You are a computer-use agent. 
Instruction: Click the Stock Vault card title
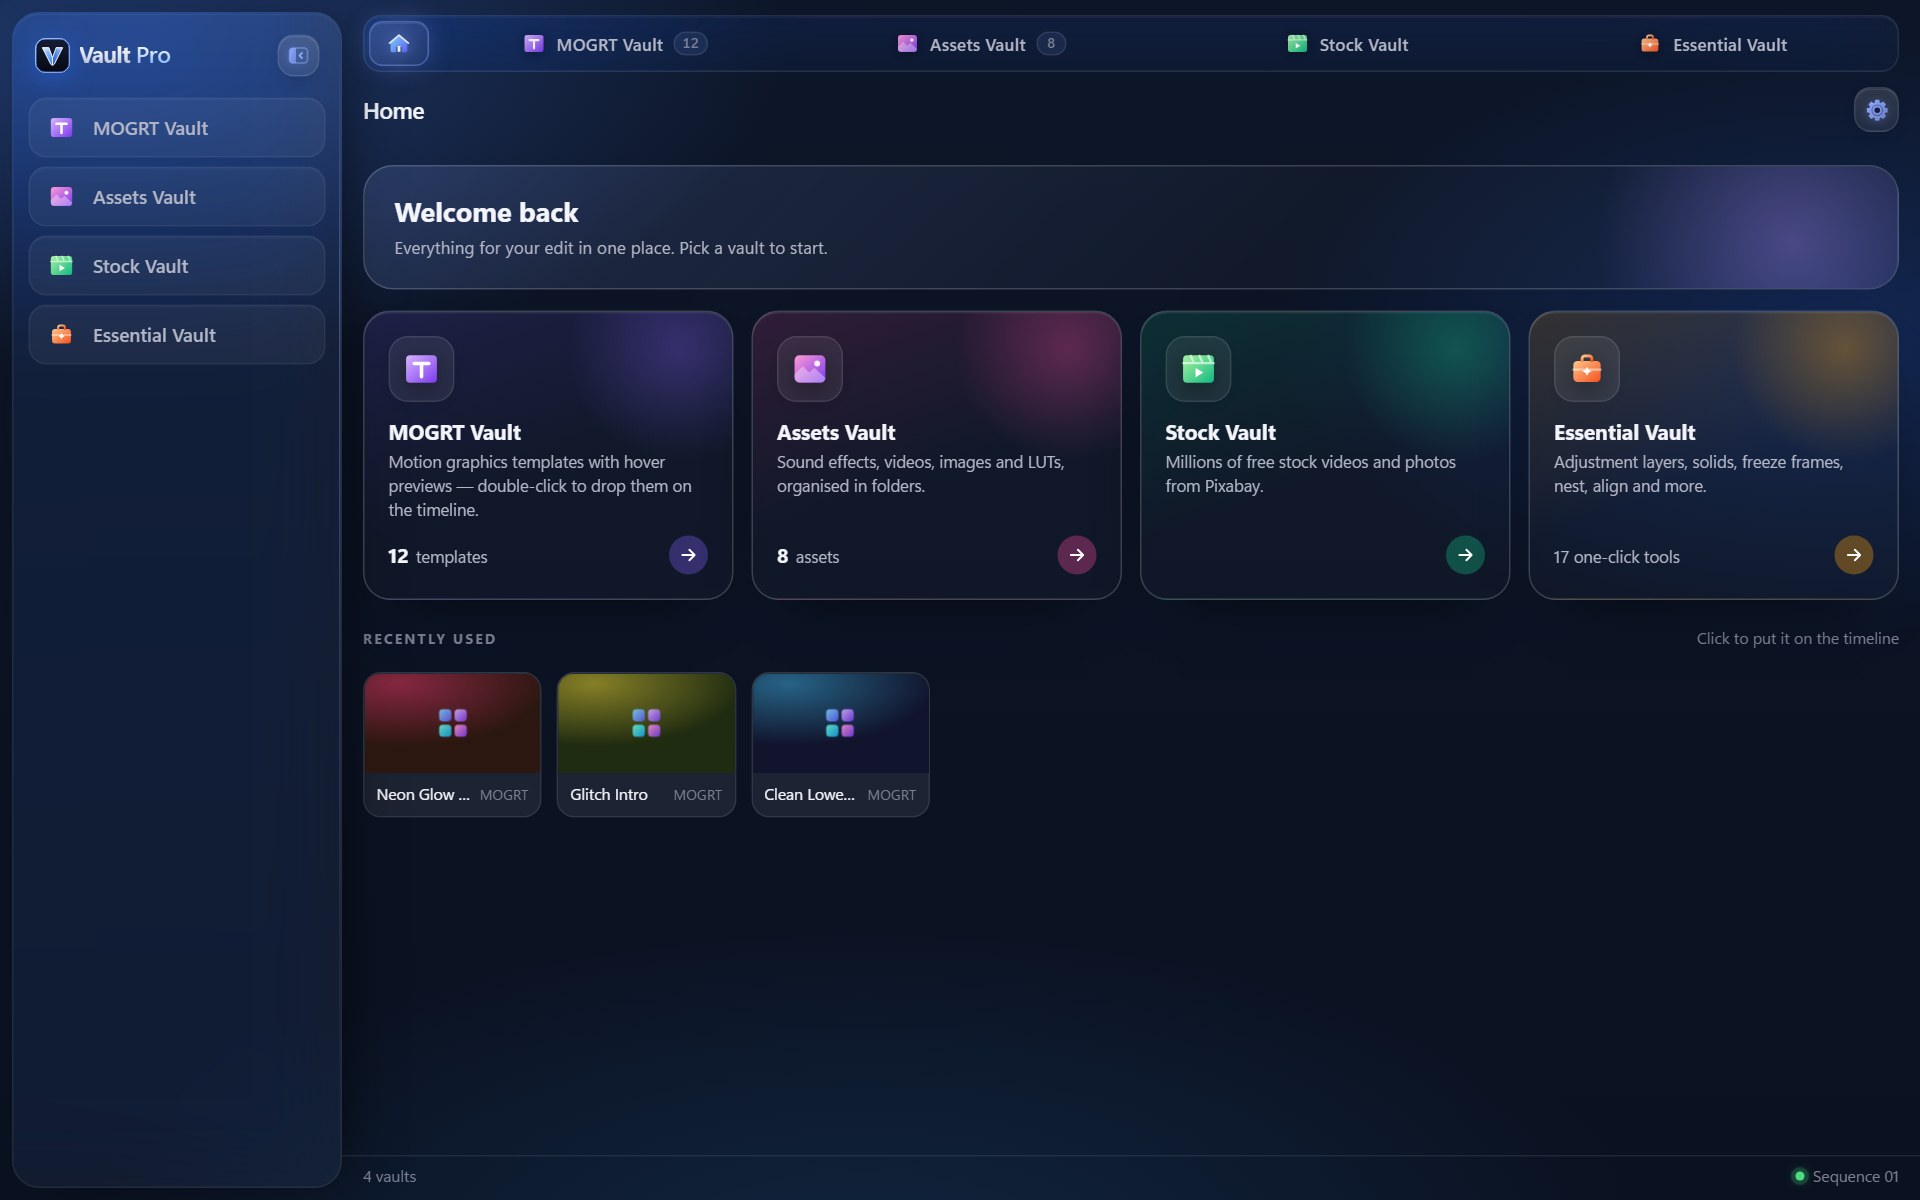(1220, 433)
